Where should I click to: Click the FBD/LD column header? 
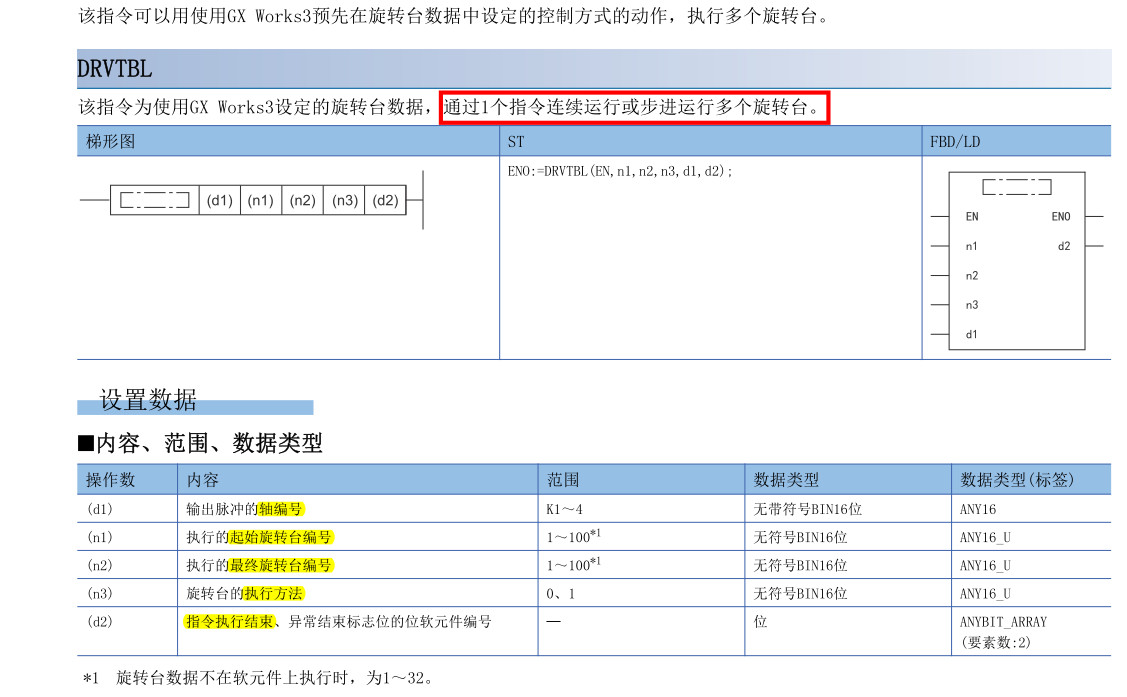[x=955, y=142]
